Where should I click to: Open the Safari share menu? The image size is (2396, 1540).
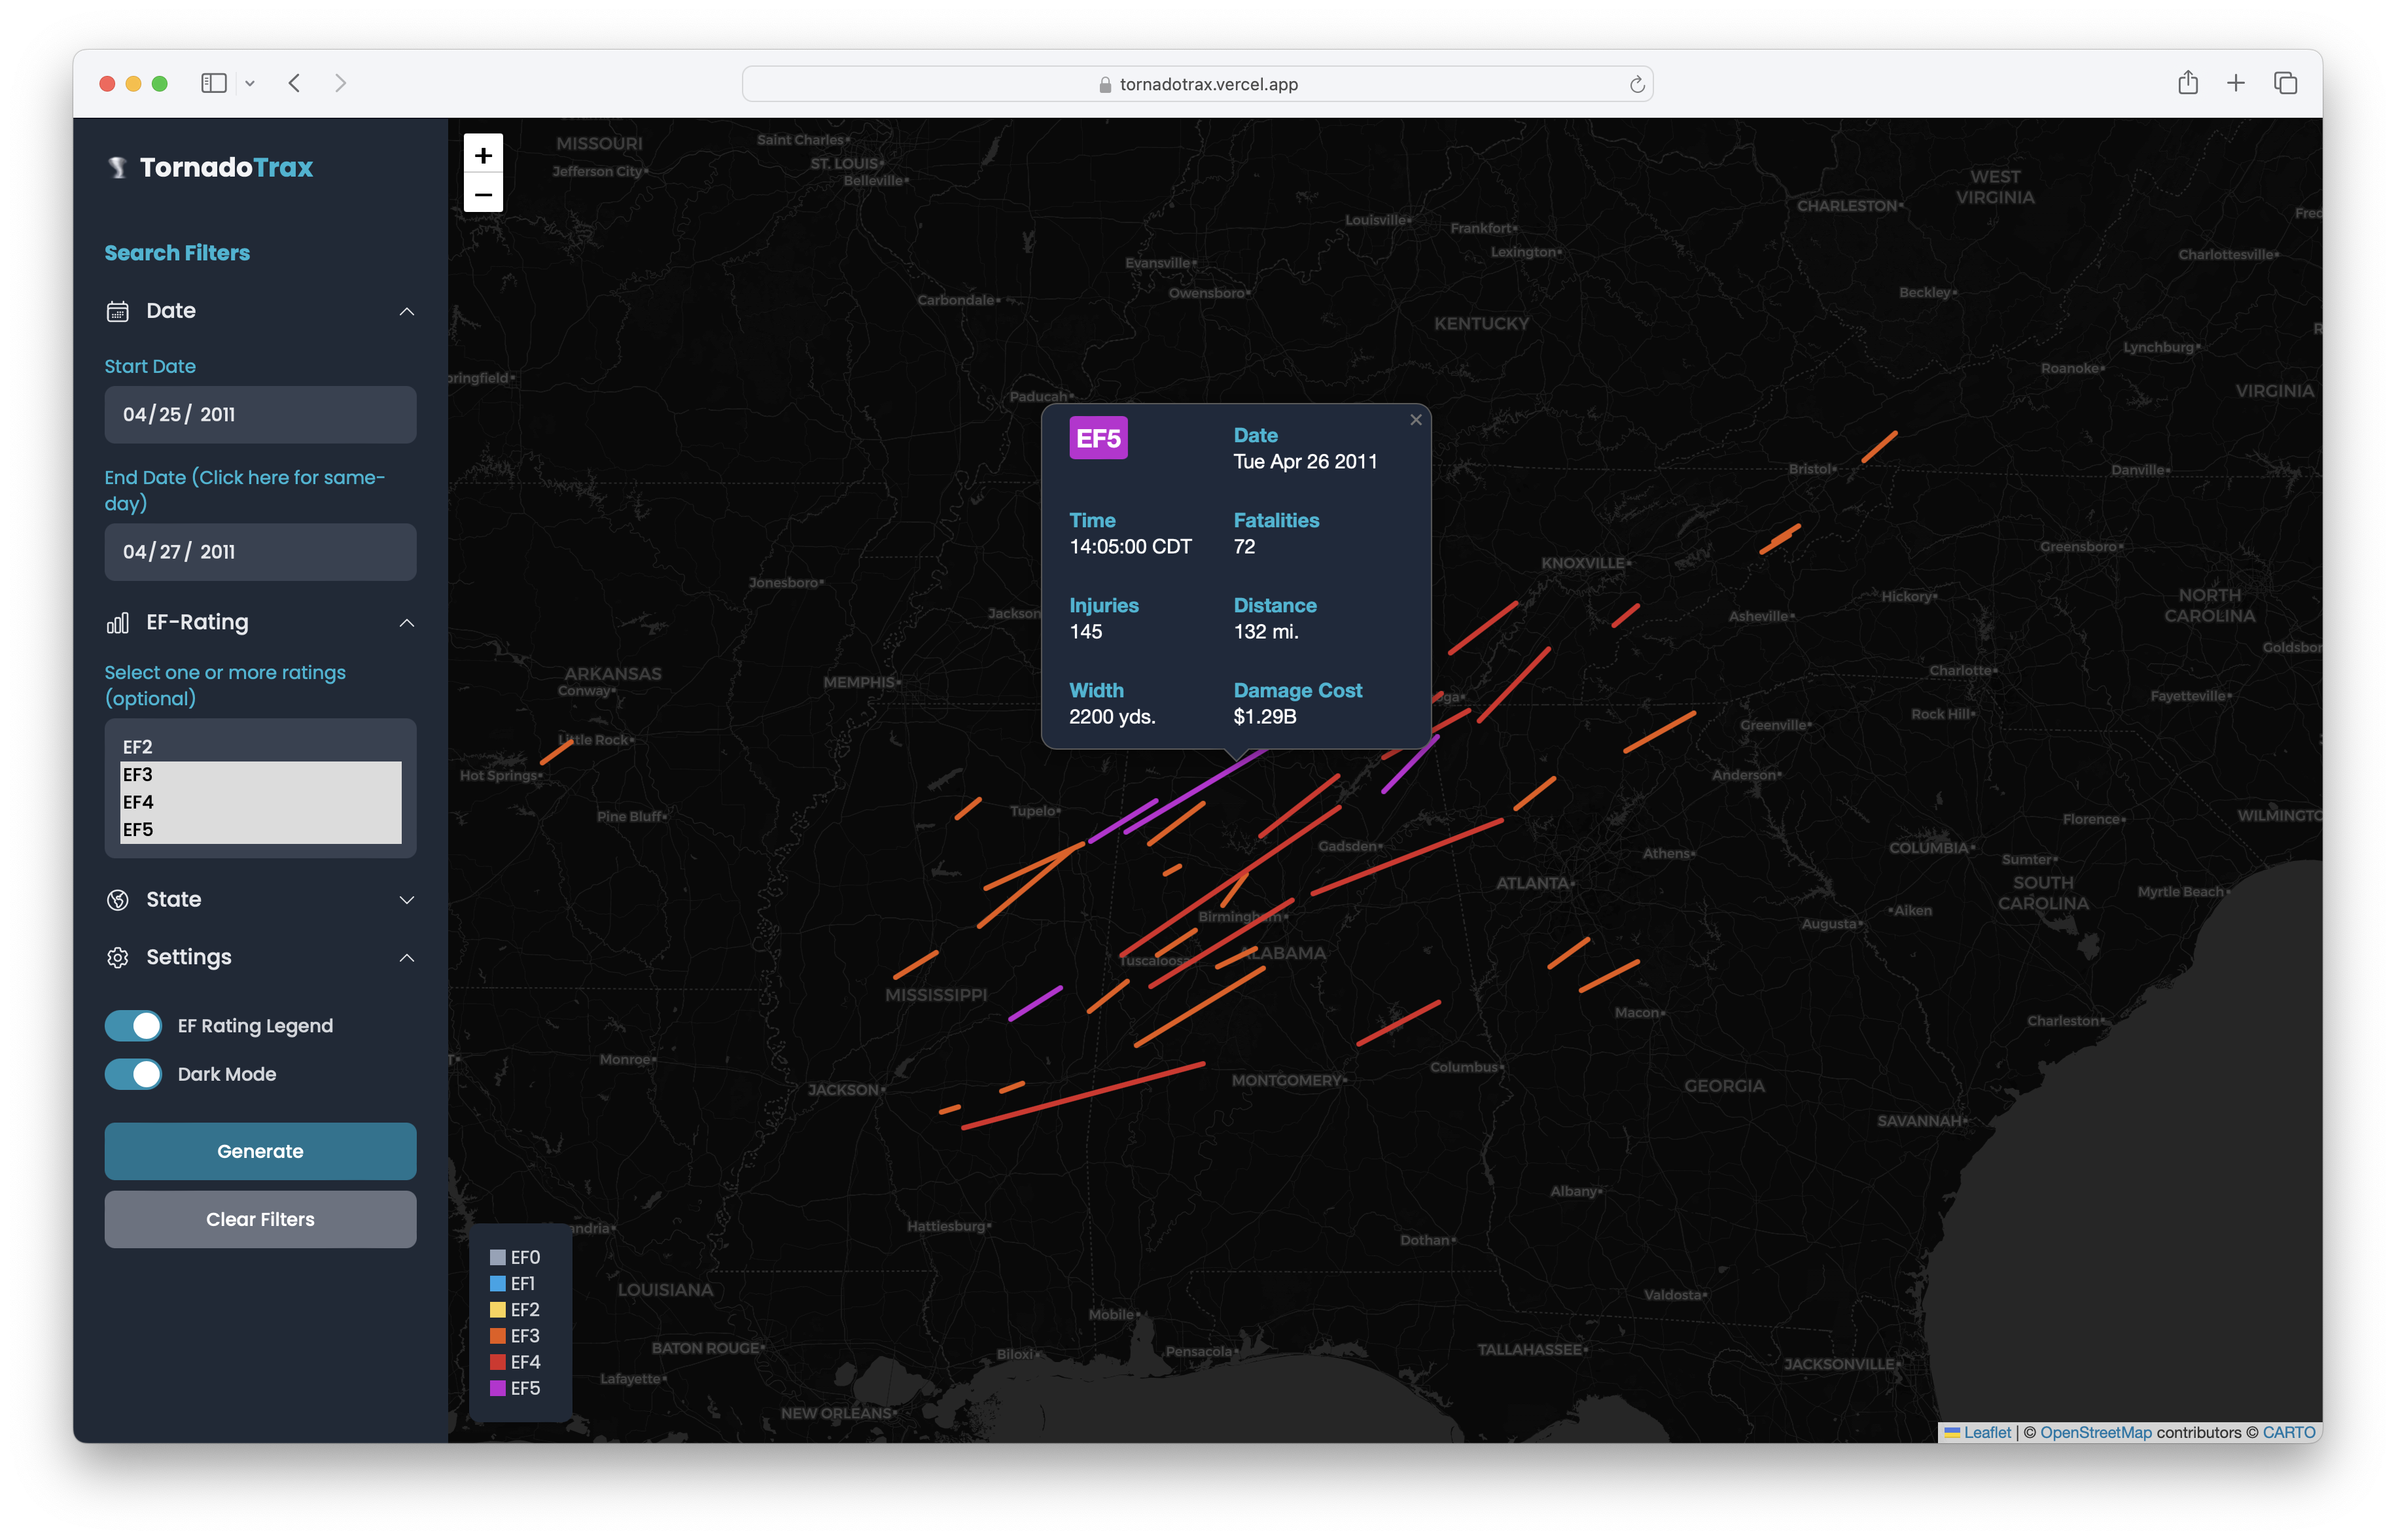(2188, 82)
